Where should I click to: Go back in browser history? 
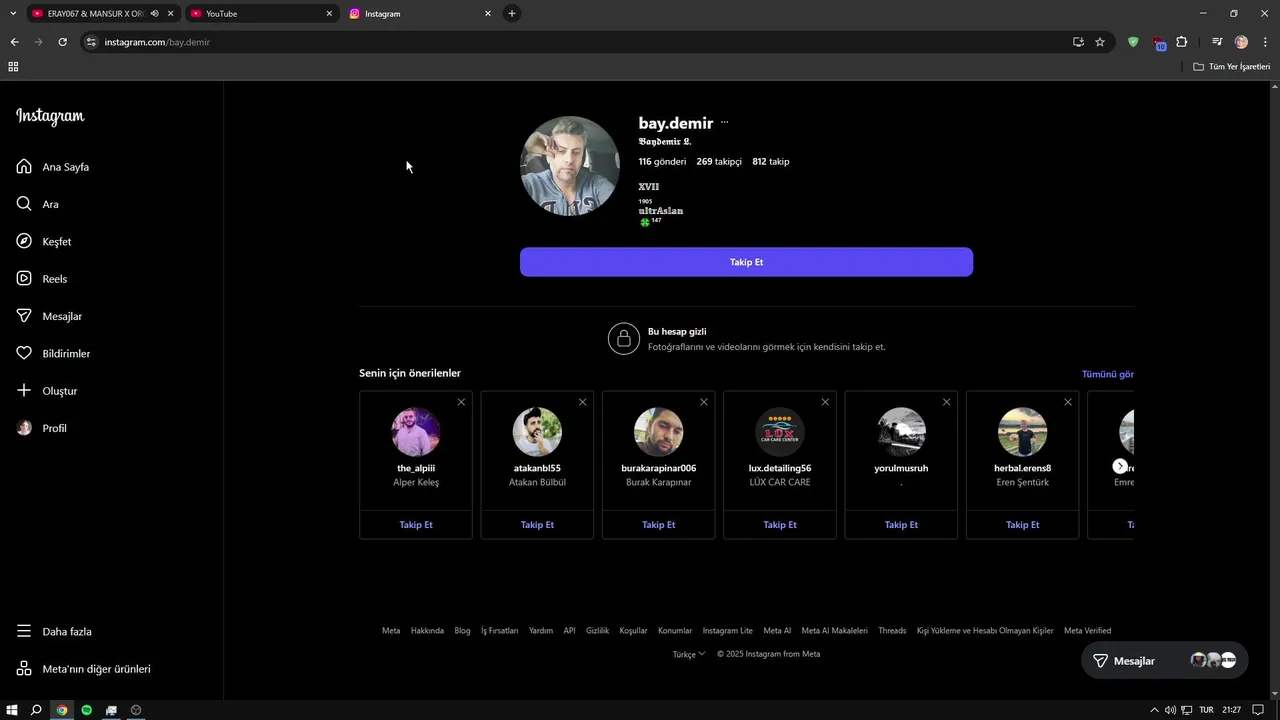coord(14,42)
